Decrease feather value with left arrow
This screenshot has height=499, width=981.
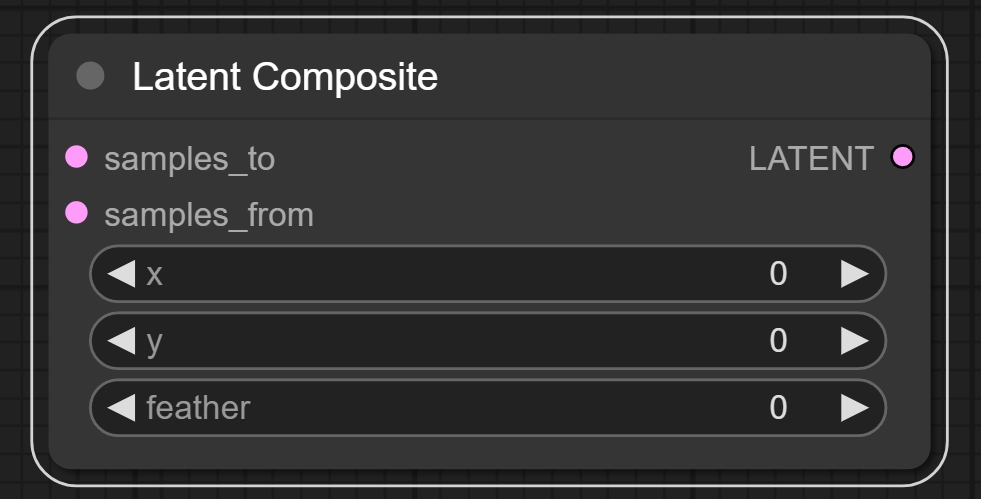tap(121, 408)
